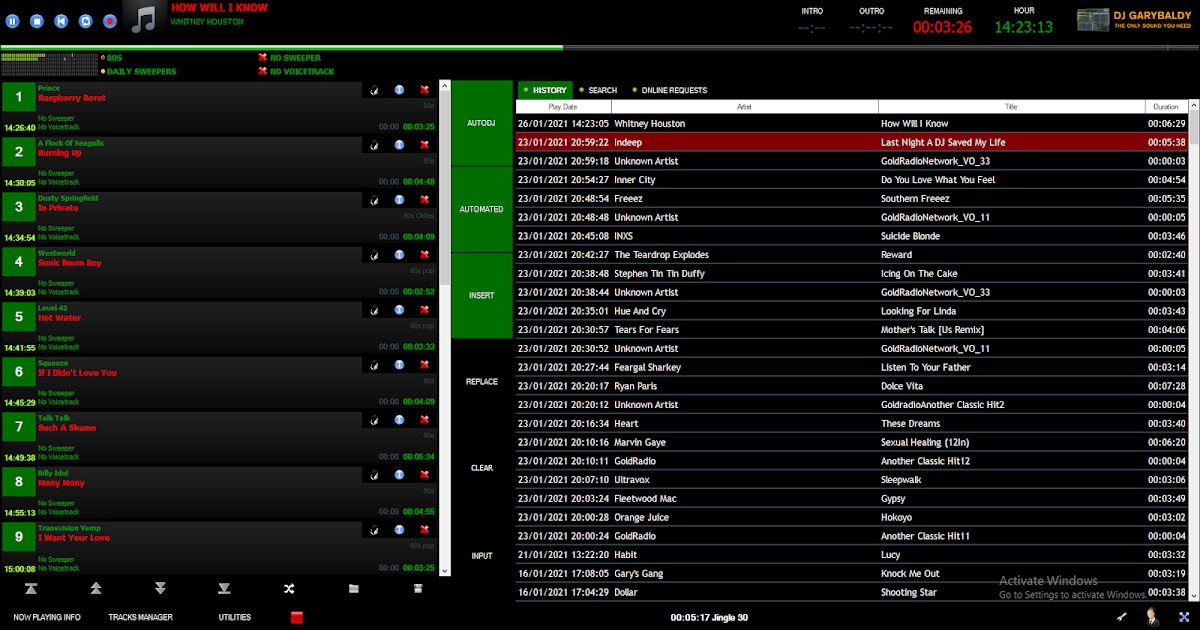This screenshot has width=1200, height=630.
Task: Sort history by the Duration column header
Action: coord(1166,106)
